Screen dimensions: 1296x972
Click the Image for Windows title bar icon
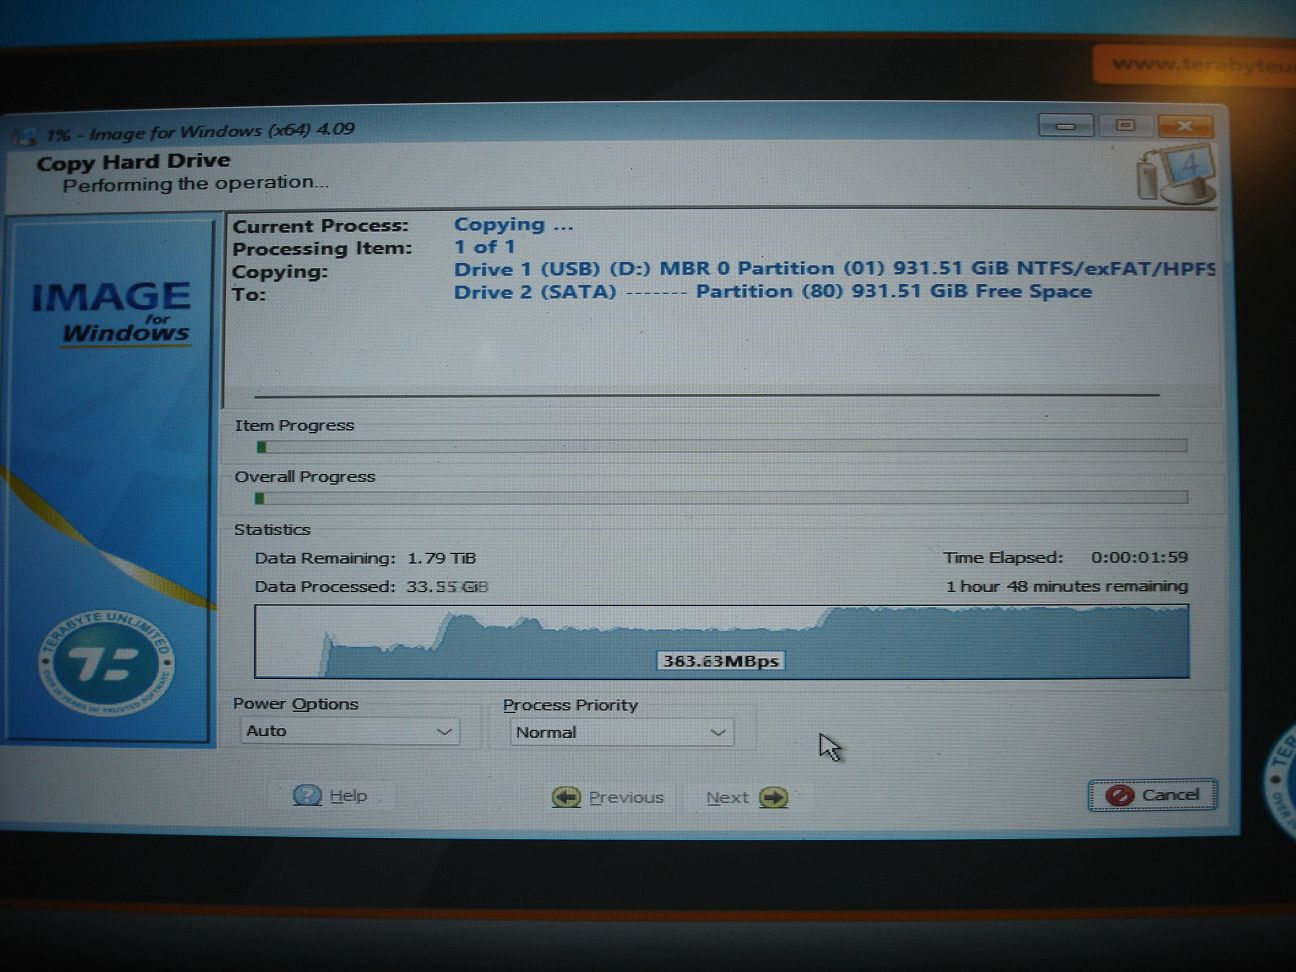tap(24, 135)
